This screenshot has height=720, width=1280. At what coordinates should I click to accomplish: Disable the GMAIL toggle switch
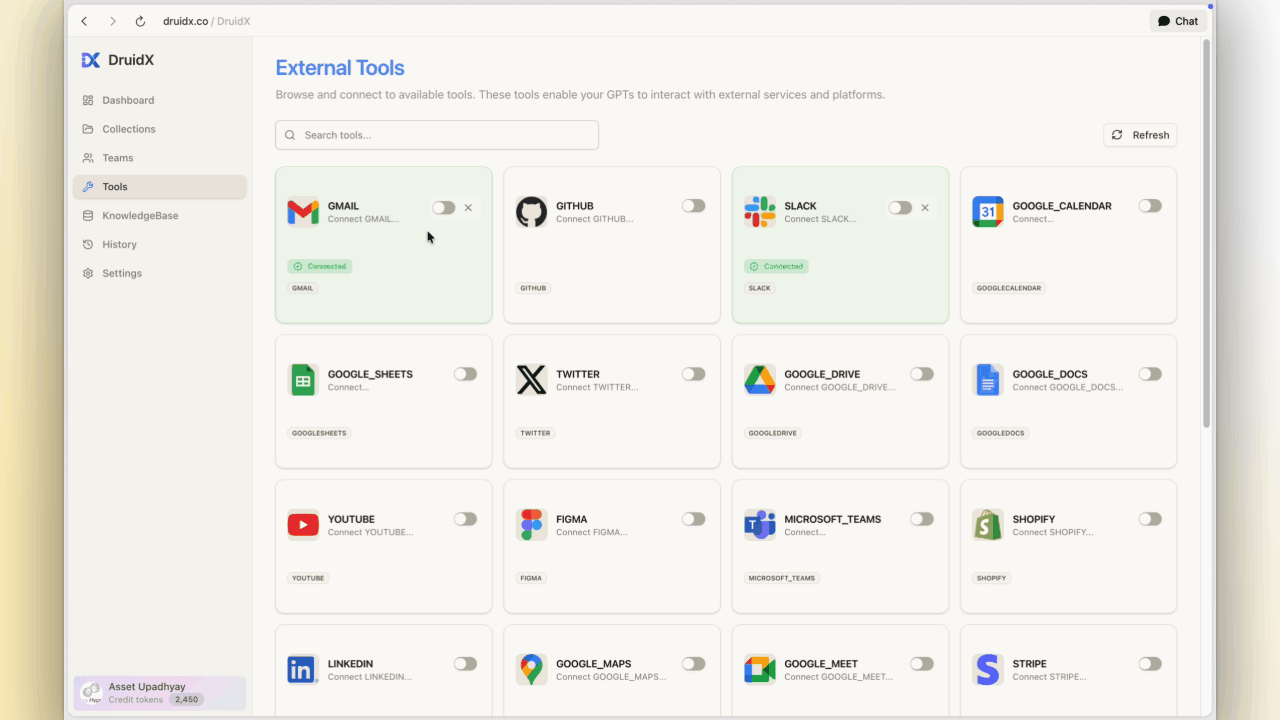pyautogui.click(x=443, y=207)
